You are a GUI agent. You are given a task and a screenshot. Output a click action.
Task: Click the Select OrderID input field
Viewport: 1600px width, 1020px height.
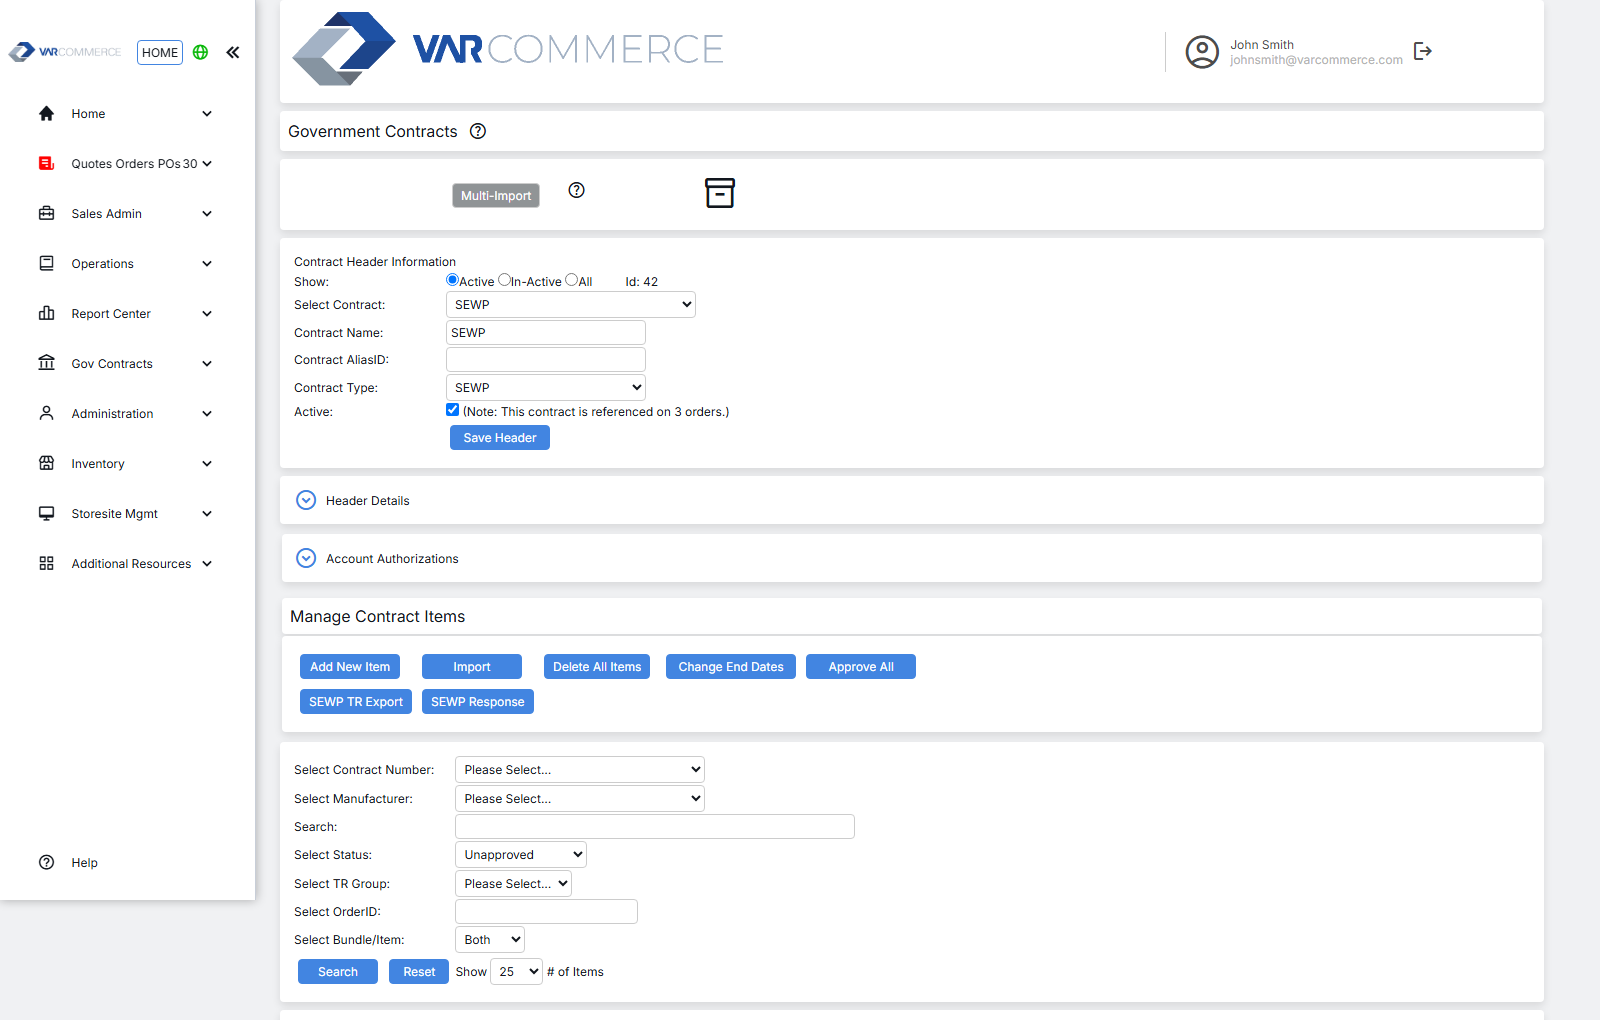[546, 912]
